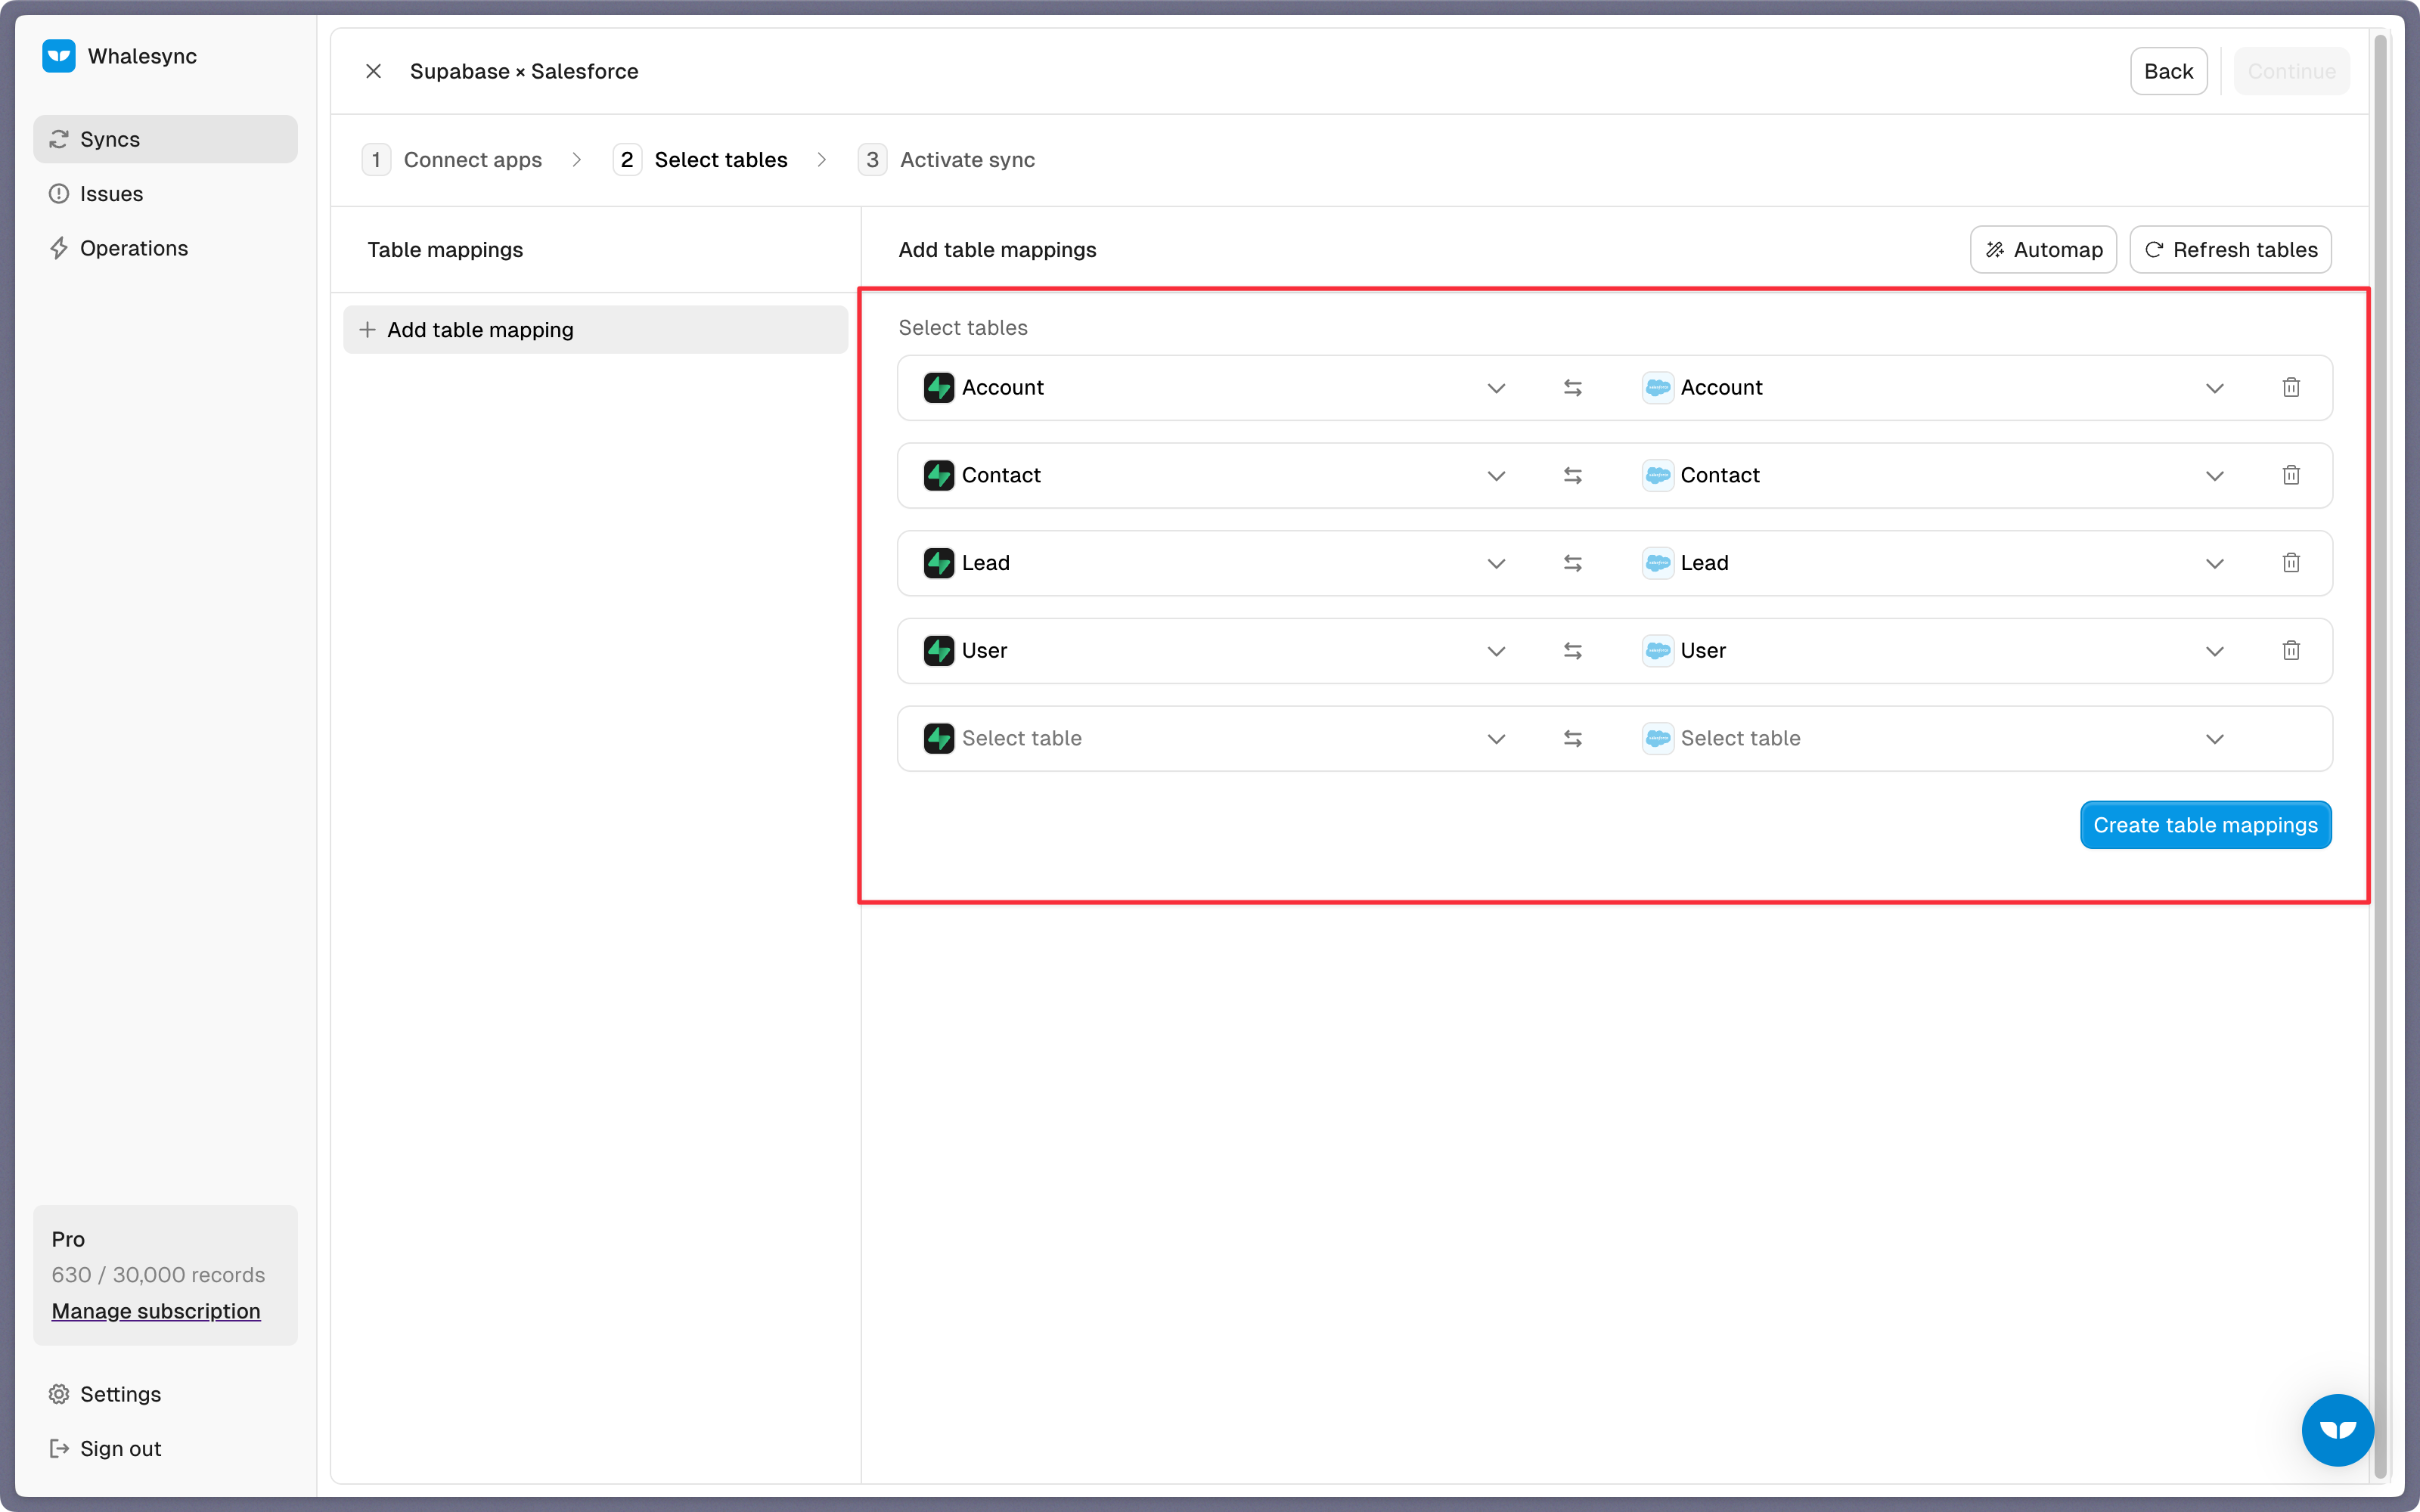Click the Supabase icon in User row
Viewport: 2420px width, 1512px height.
point(939,651)
